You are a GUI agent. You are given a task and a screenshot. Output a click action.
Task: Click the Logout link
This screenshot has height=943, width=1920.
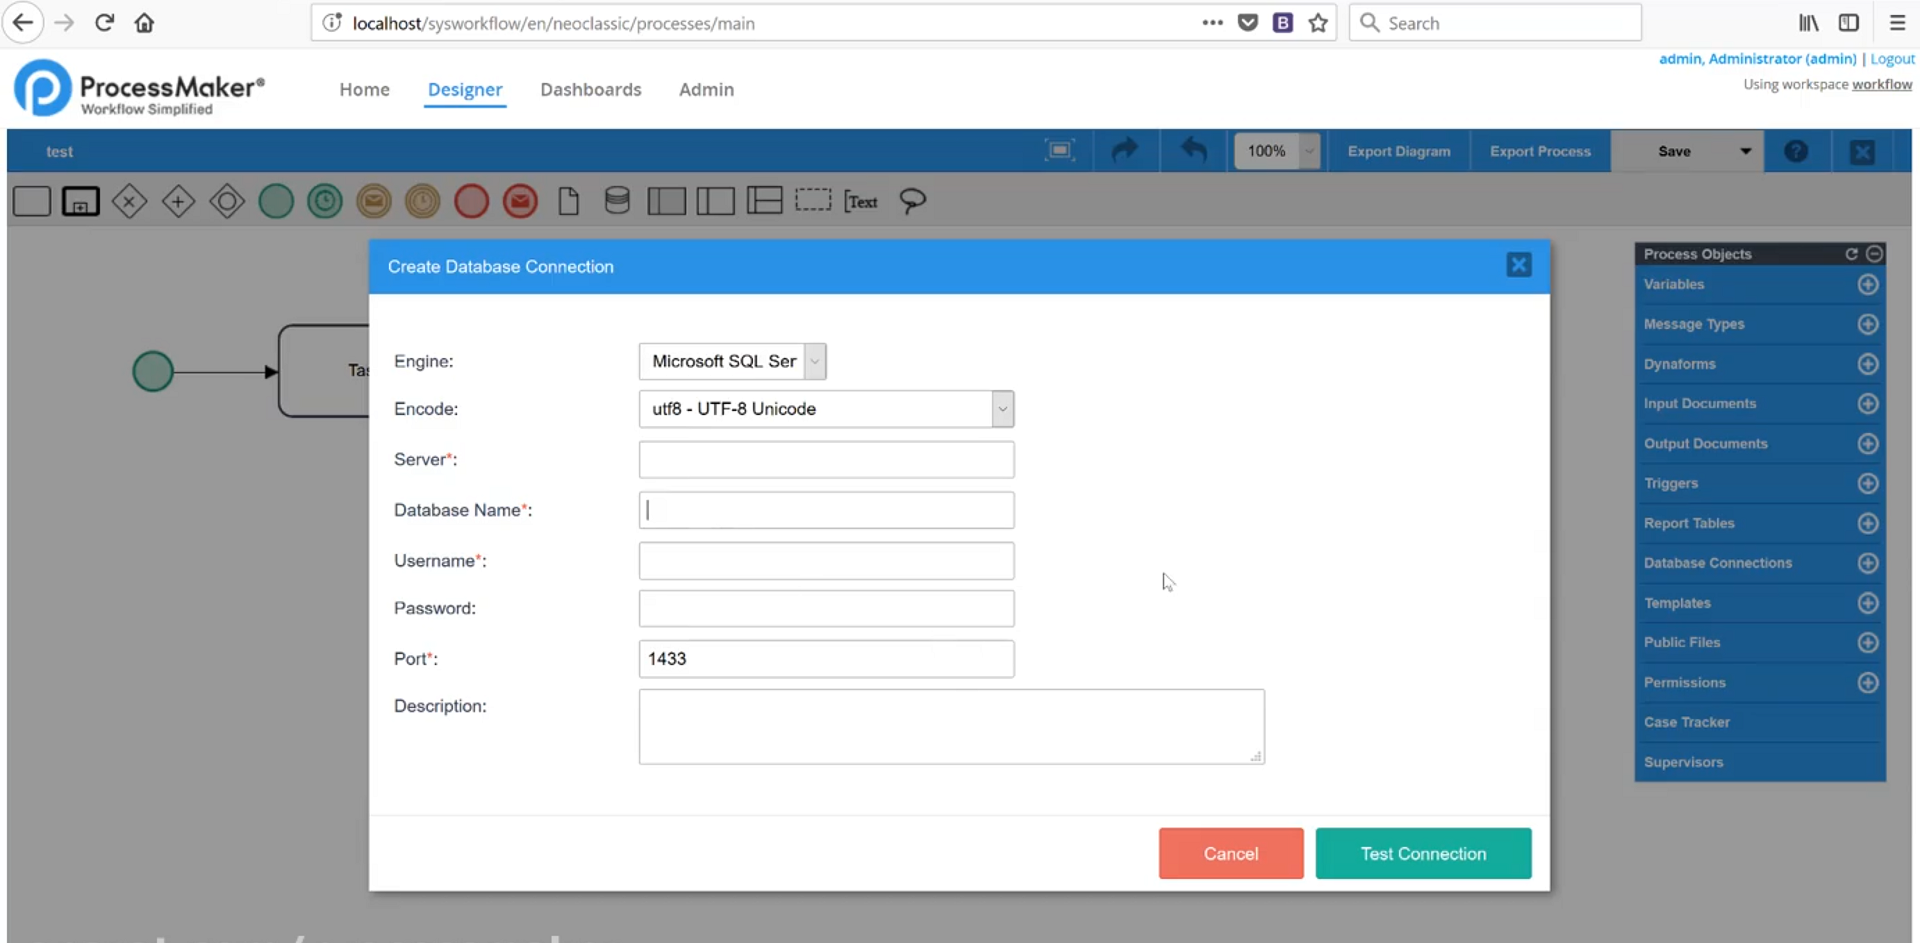coord(1892,59)
